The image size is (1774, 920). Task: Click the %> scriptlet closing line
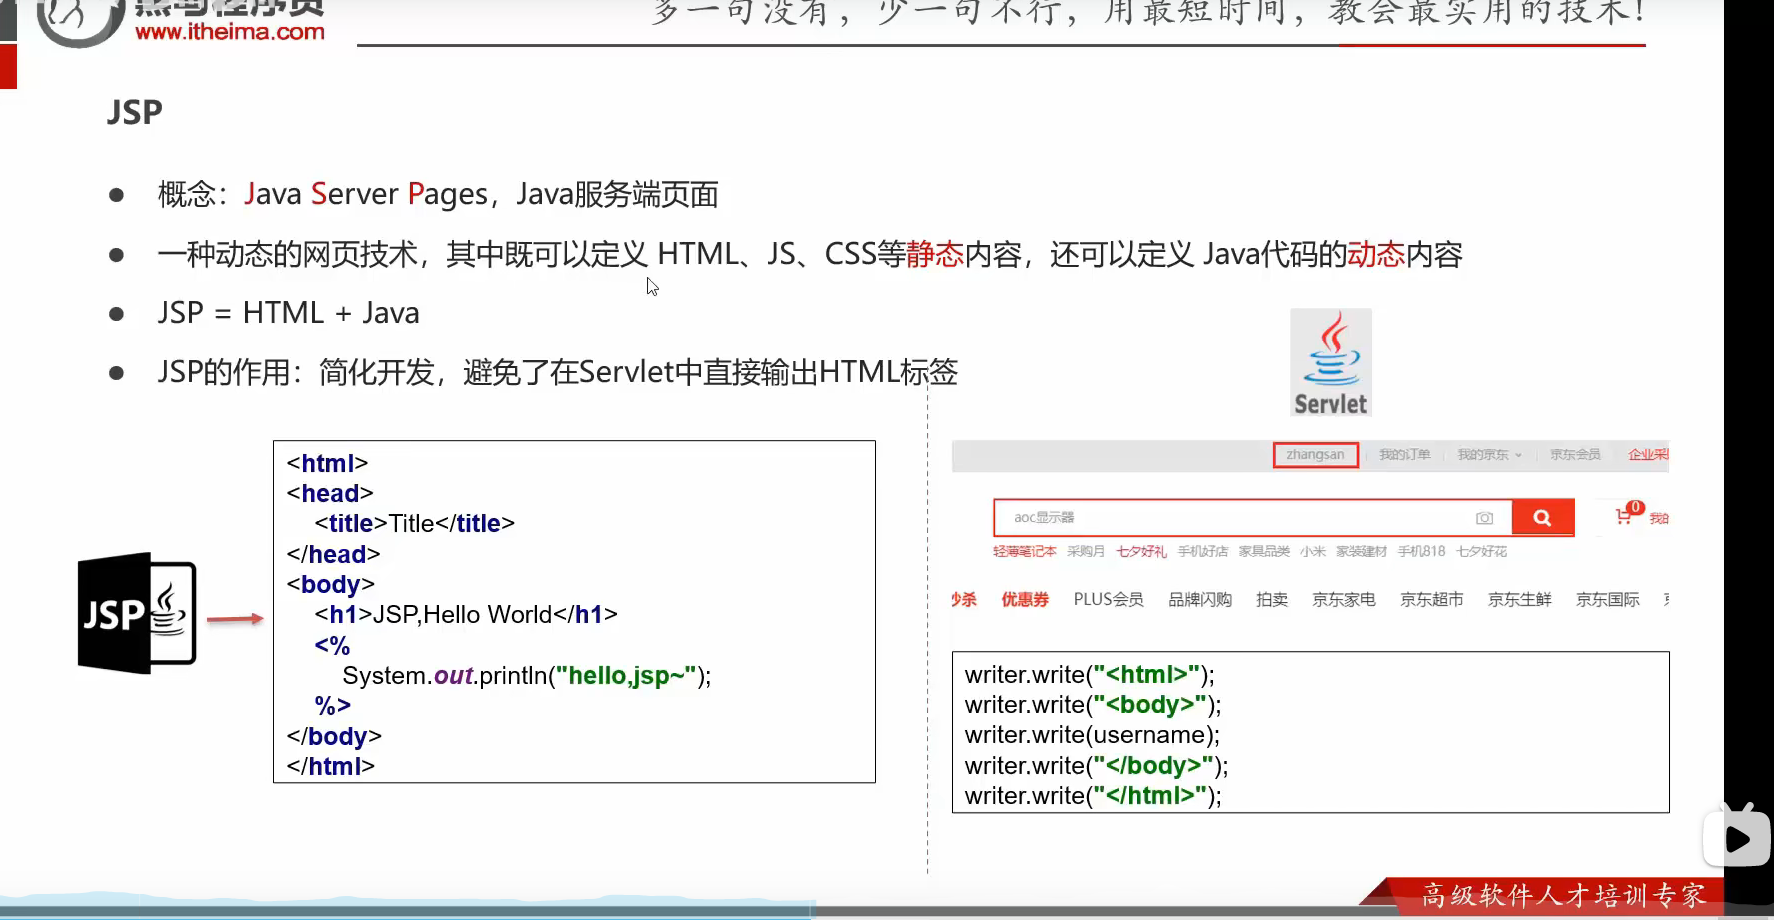pyautogui.click(x=333, y=706)
